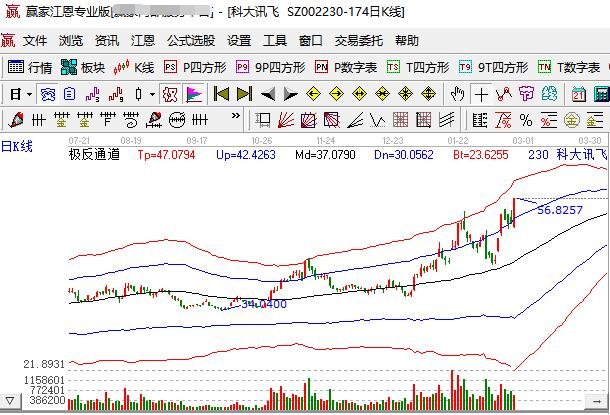Open the 9T四方形 tool
Image resolution: width=610 pixels, height=415 pixels.
(x=493, y=67)
